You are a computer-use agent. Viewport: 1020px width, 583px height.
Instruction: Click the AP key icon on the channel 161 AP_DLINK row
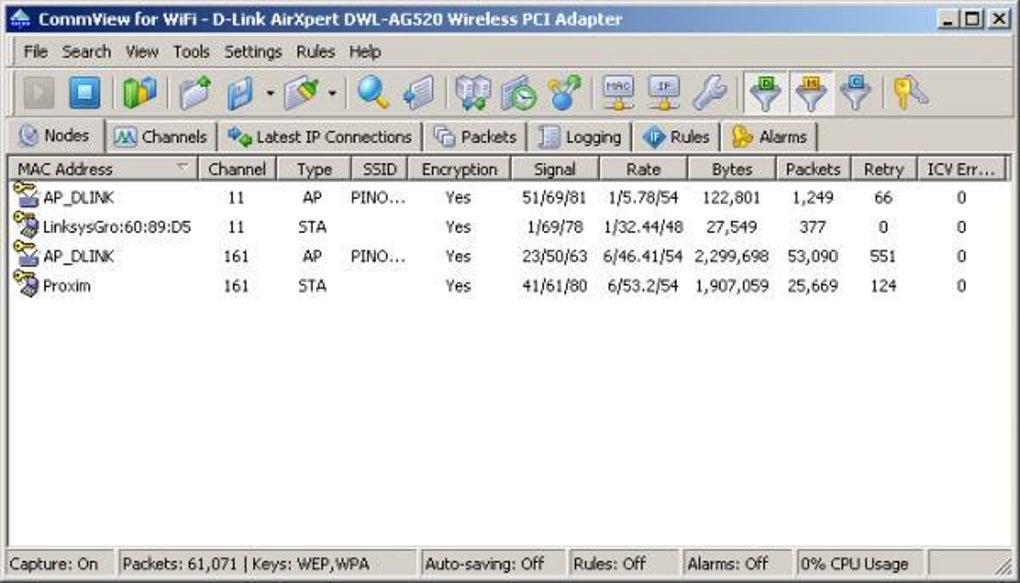tap(26, 254)
